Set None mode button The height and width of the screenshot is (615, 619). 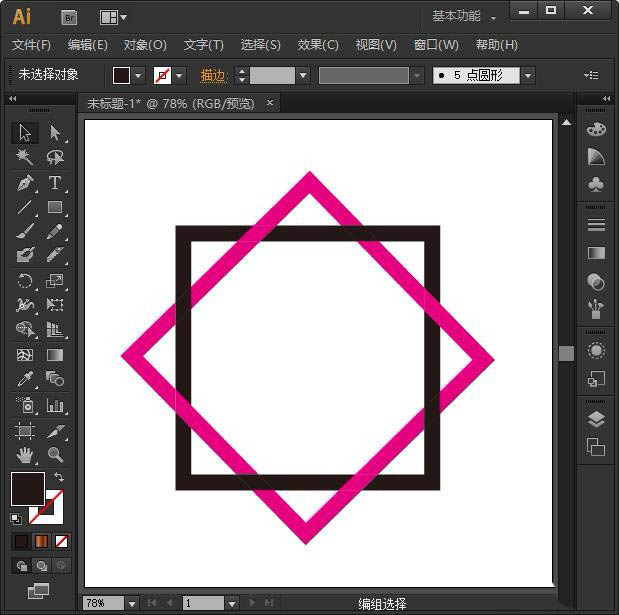[61, 541]
